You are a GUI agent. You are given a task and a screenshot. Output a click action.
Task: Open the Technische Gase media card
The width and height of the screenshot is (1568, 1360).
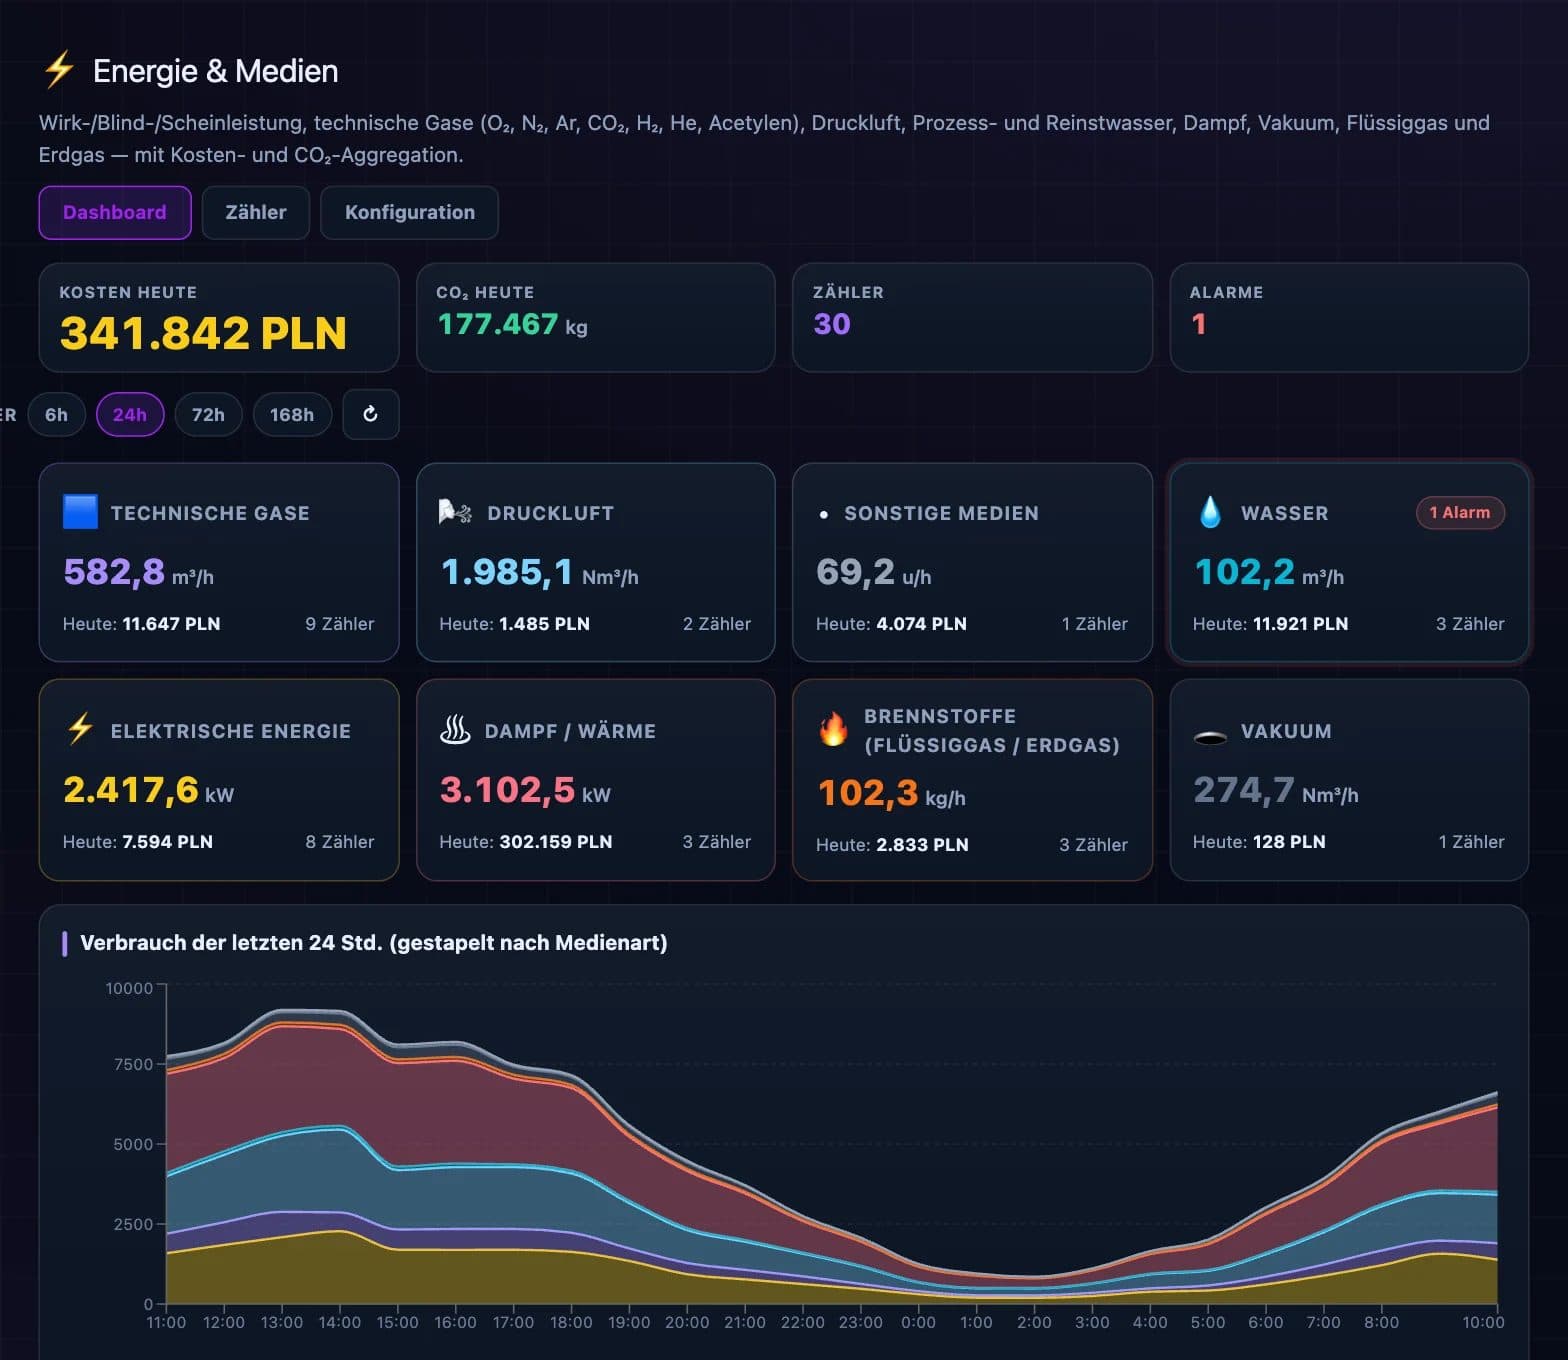219,562
